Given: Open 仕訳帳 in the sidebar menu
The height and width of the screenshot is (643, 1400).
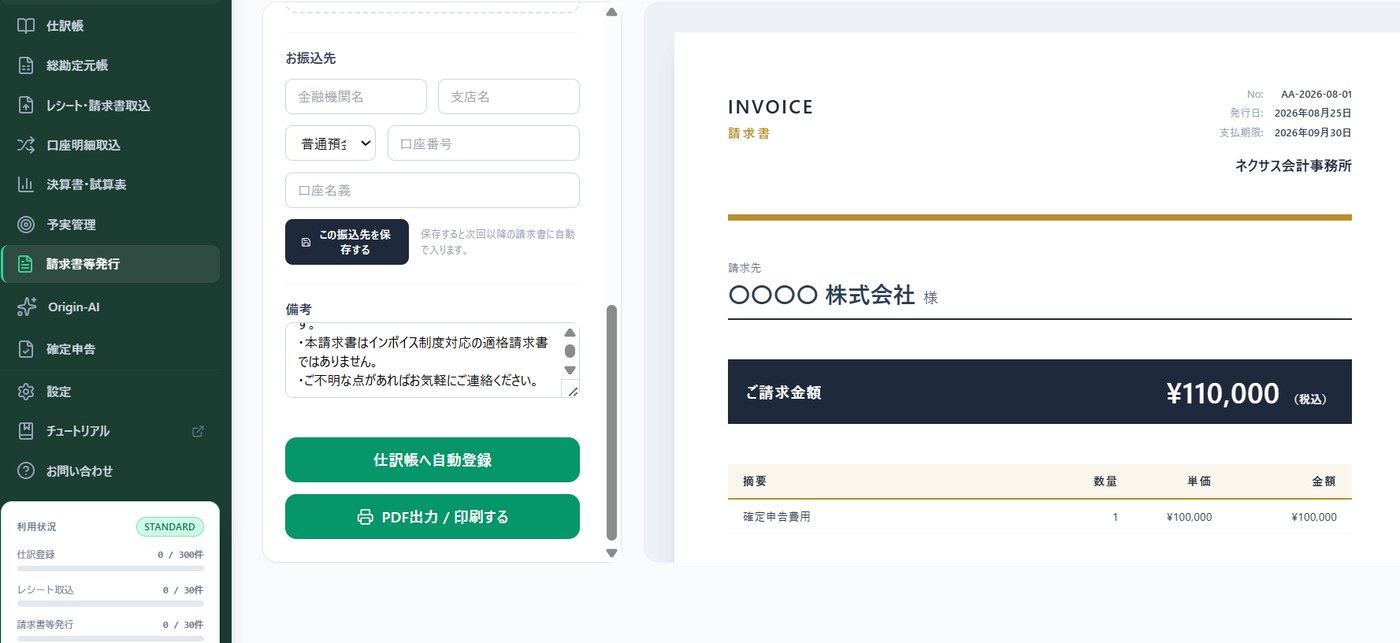Looking at the screenshot, I should 110,26.
